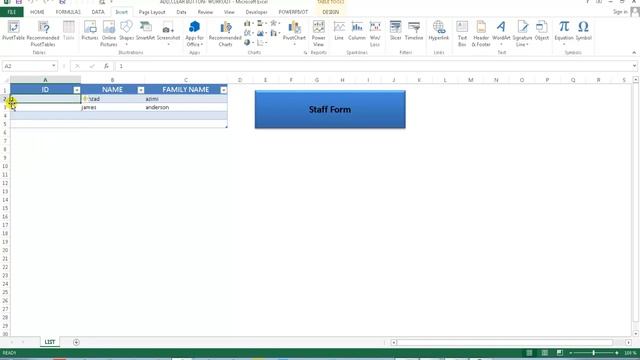Insert a Line sparkline

click(339, 31)
